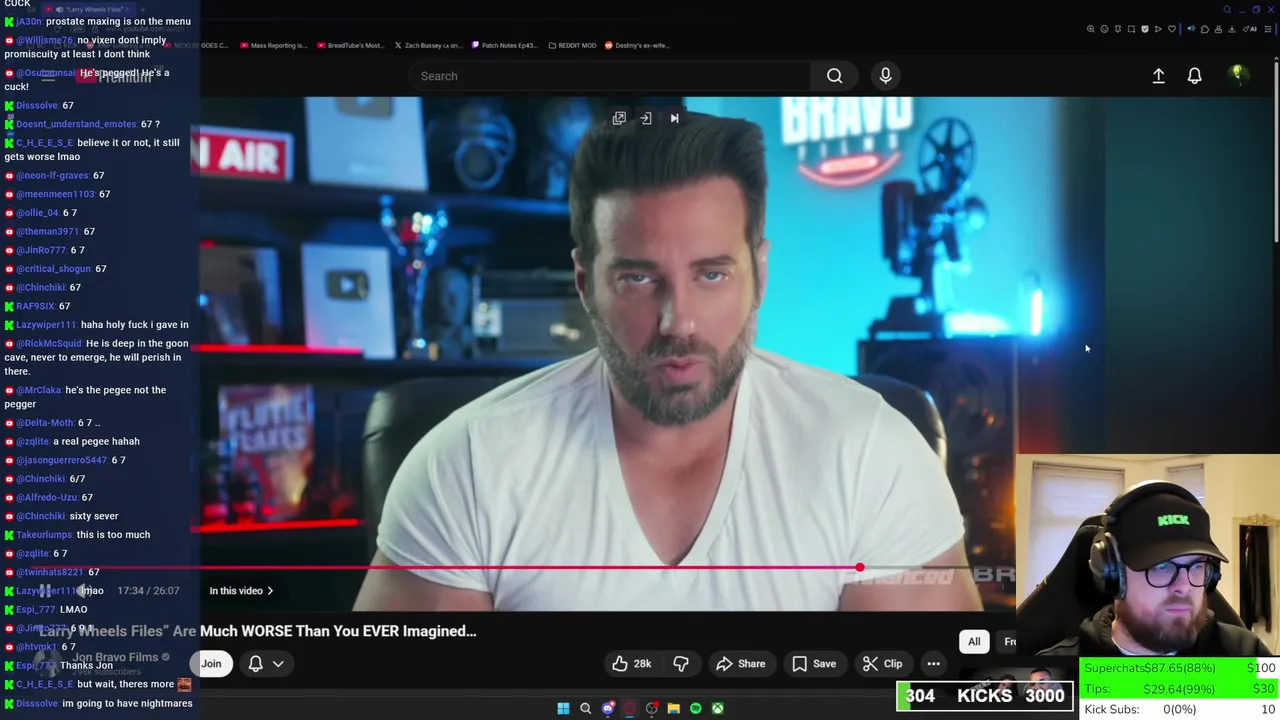The image size is (1280, 720).
Task: Open Xbox app from the taskbar
Action: coord(717,708)
